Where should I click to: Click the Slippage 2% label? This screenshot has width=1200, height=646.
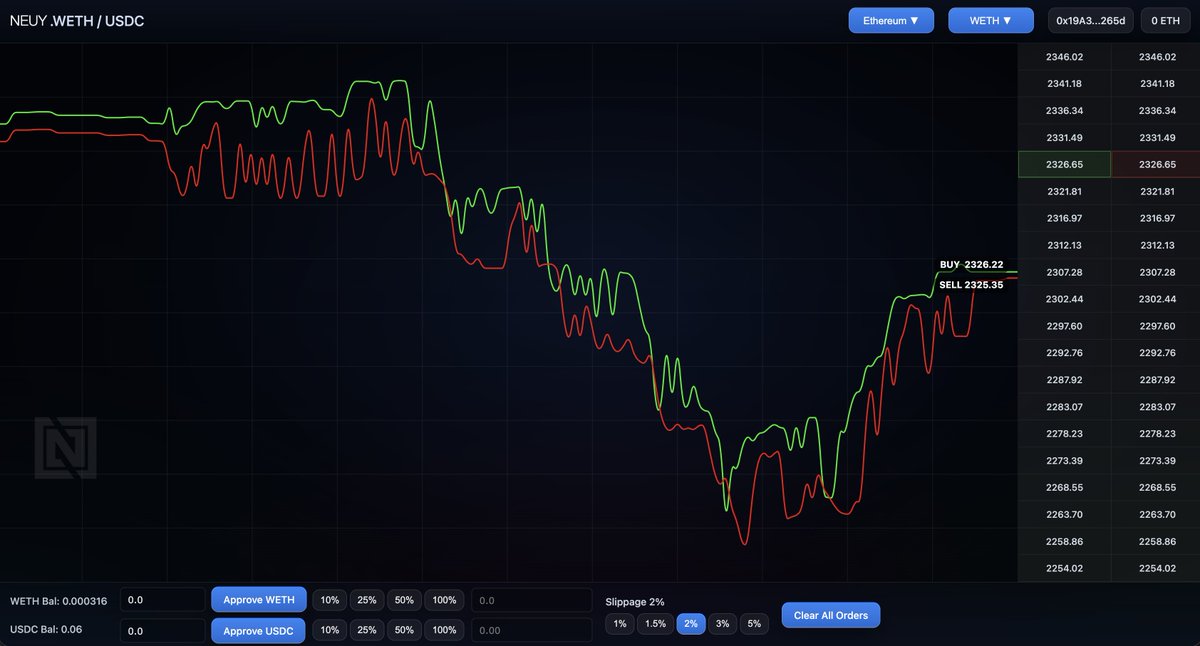tap(635, 602)
